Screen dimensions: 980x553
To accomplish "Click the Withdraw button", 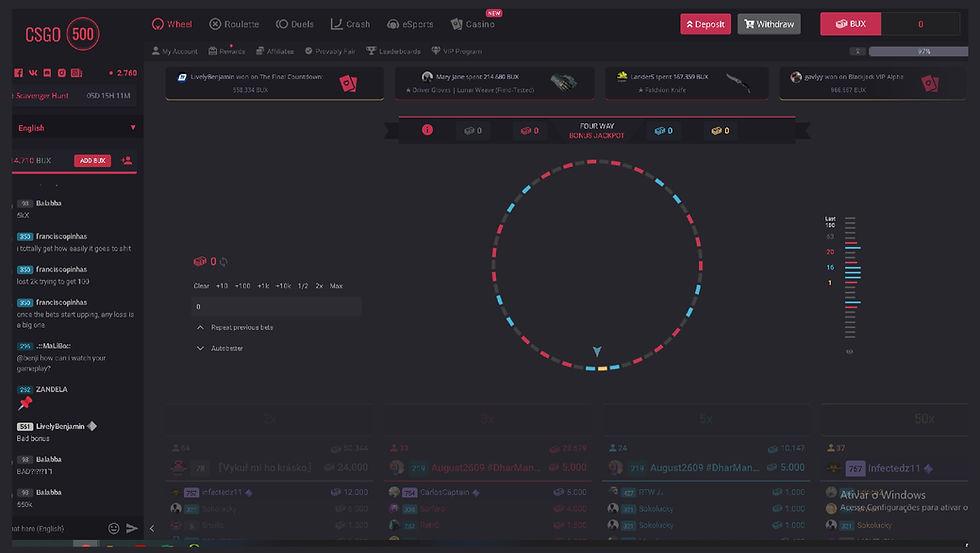I will (769, 24).
